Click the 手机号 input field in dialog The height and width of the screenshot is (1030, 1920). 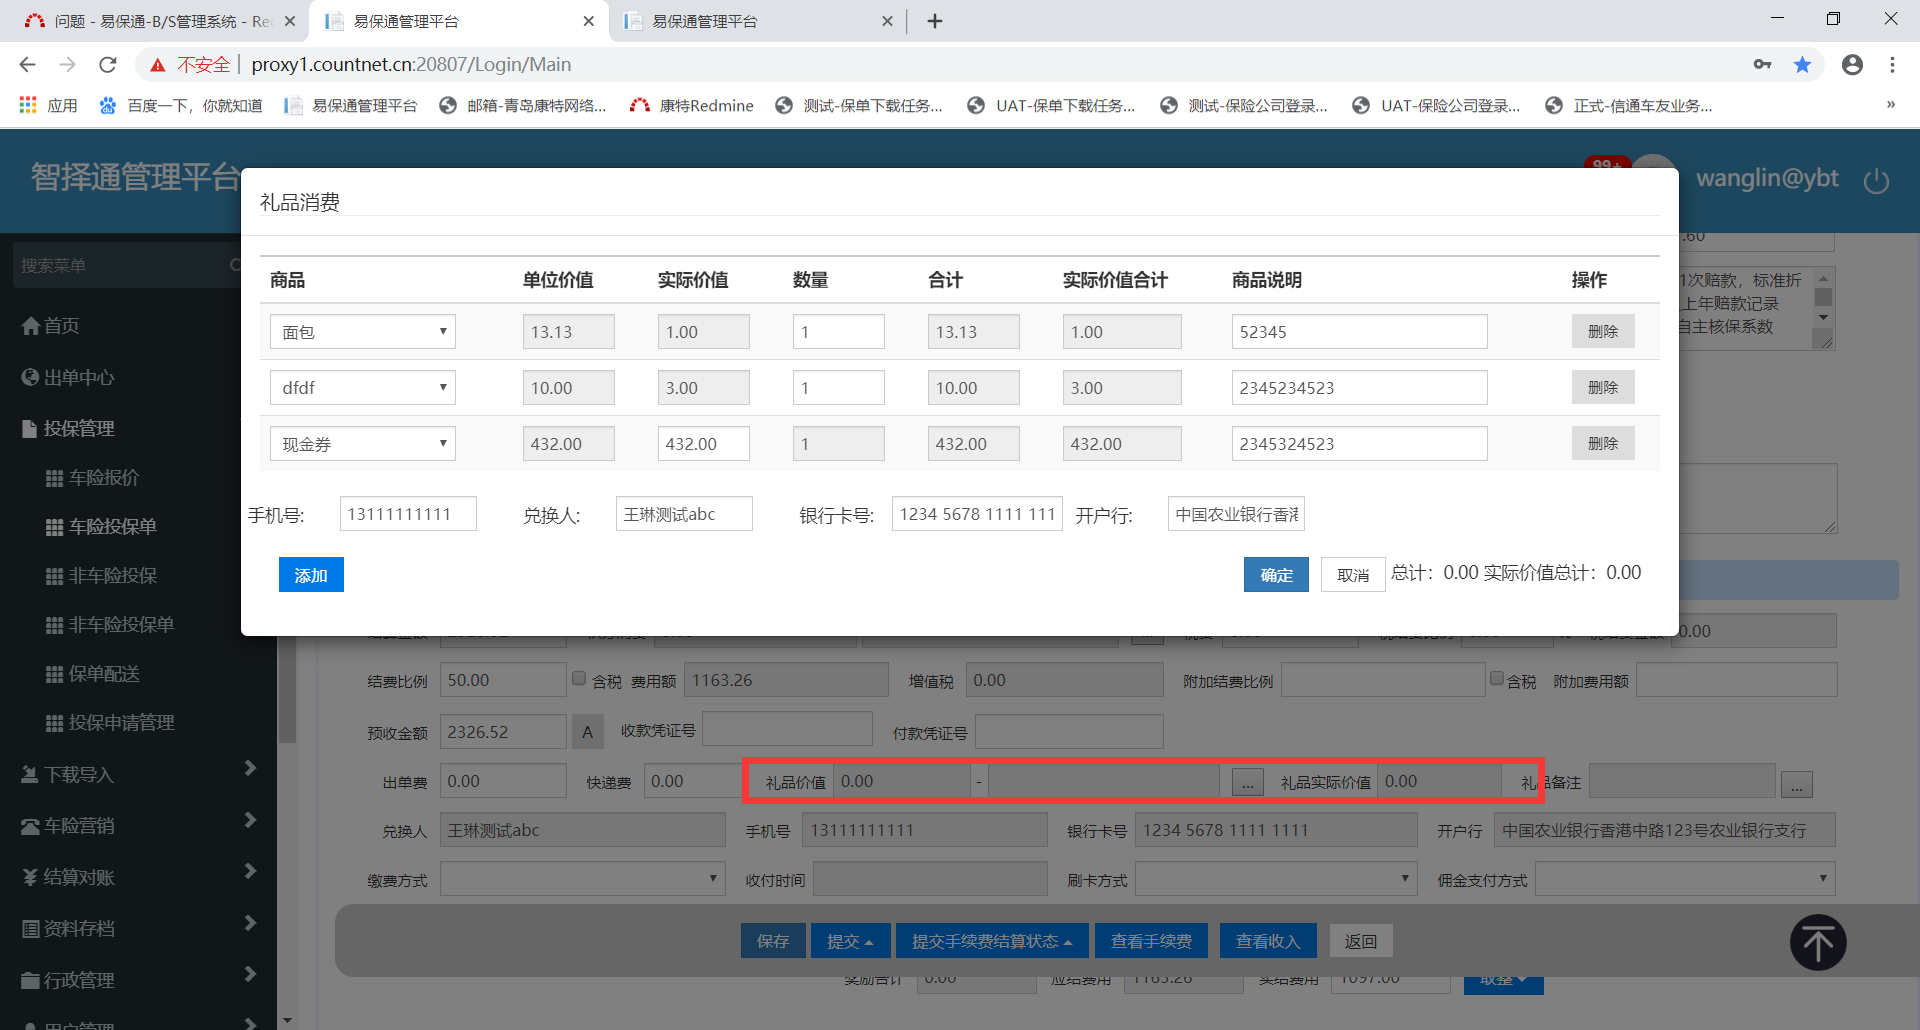point(408,514)
